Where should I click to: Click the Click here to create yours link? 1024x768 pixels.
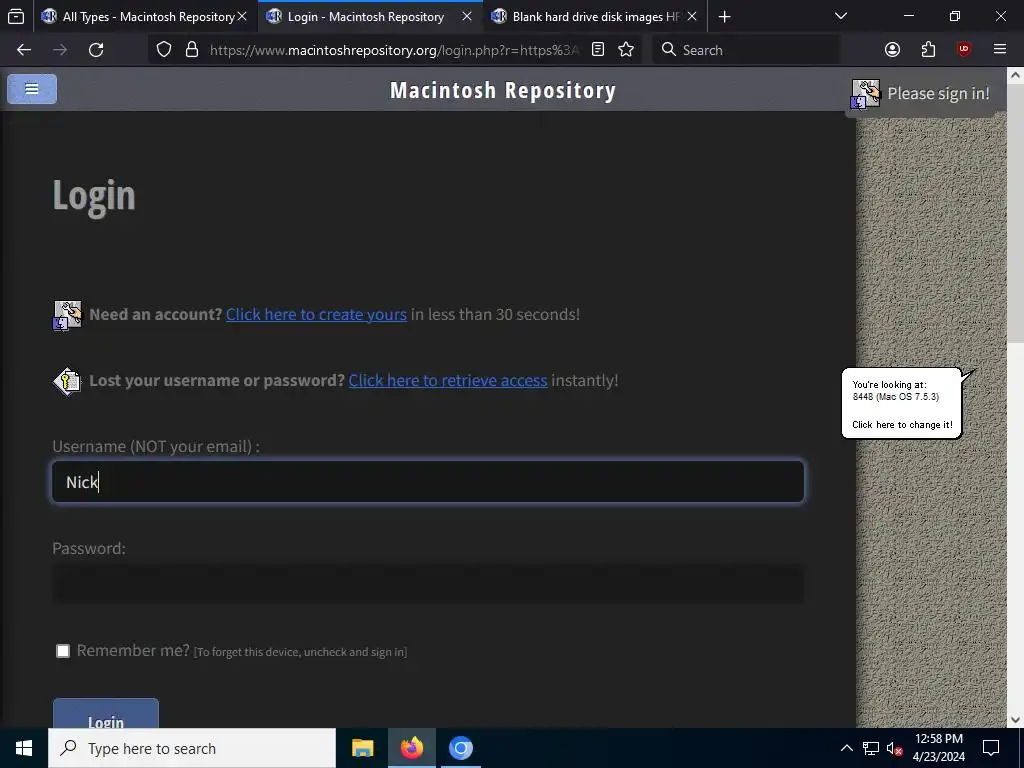coord(316,314)
